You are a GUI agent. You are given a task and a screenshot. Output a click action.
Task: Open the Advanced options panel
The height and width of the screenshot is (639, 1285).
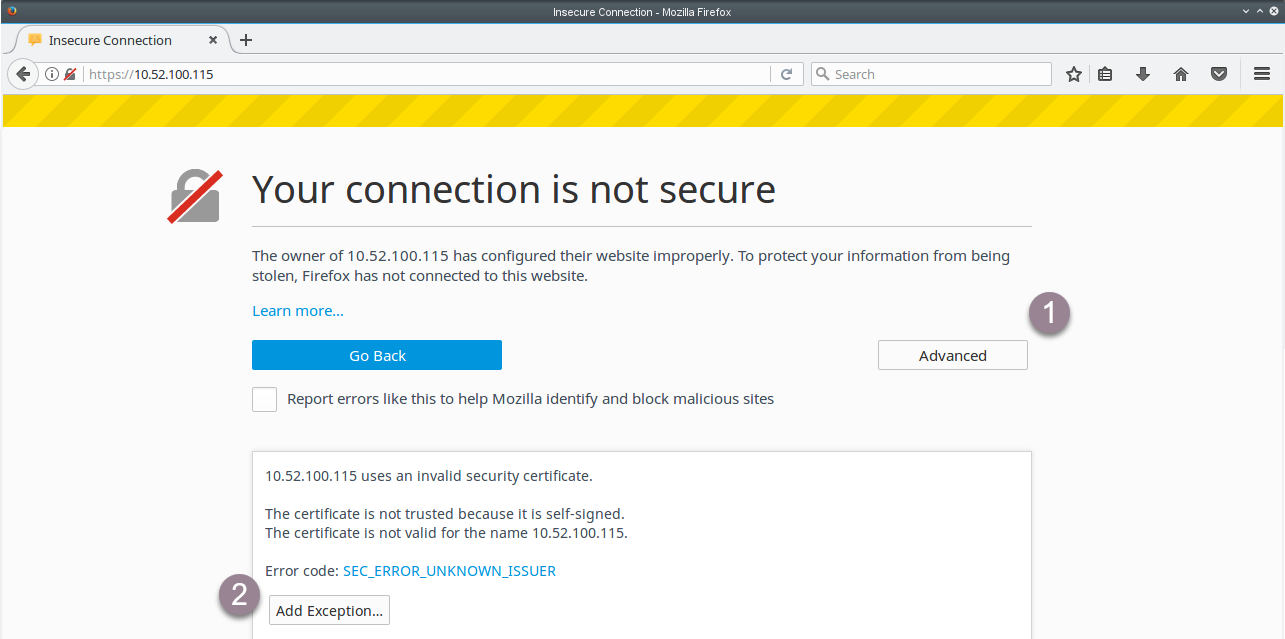tap(951, 355)
